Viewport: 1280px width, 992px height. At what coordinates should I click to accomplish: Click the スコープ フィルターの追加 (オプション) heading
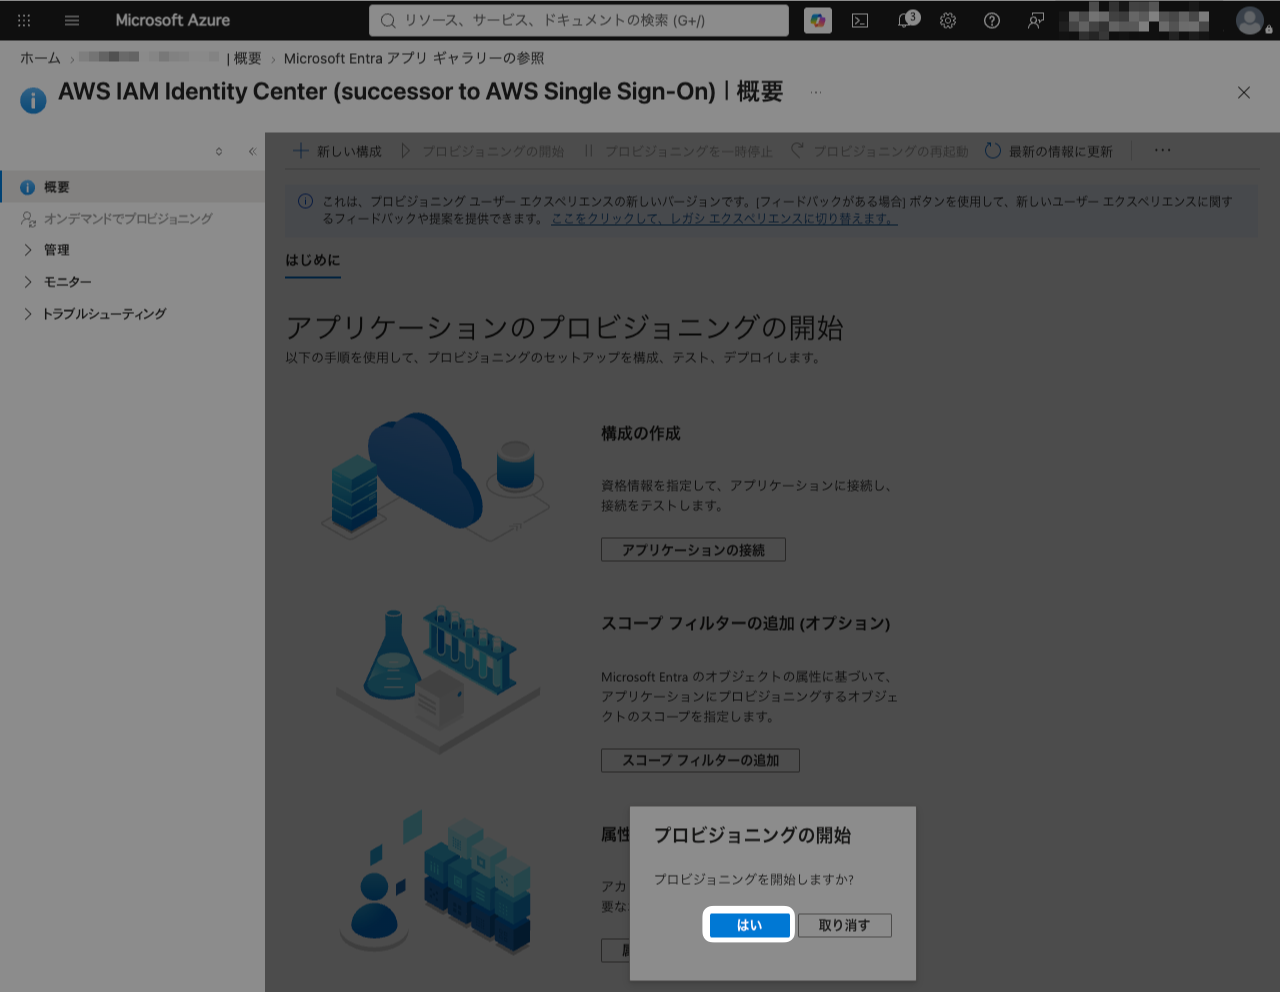click(745, 623)
